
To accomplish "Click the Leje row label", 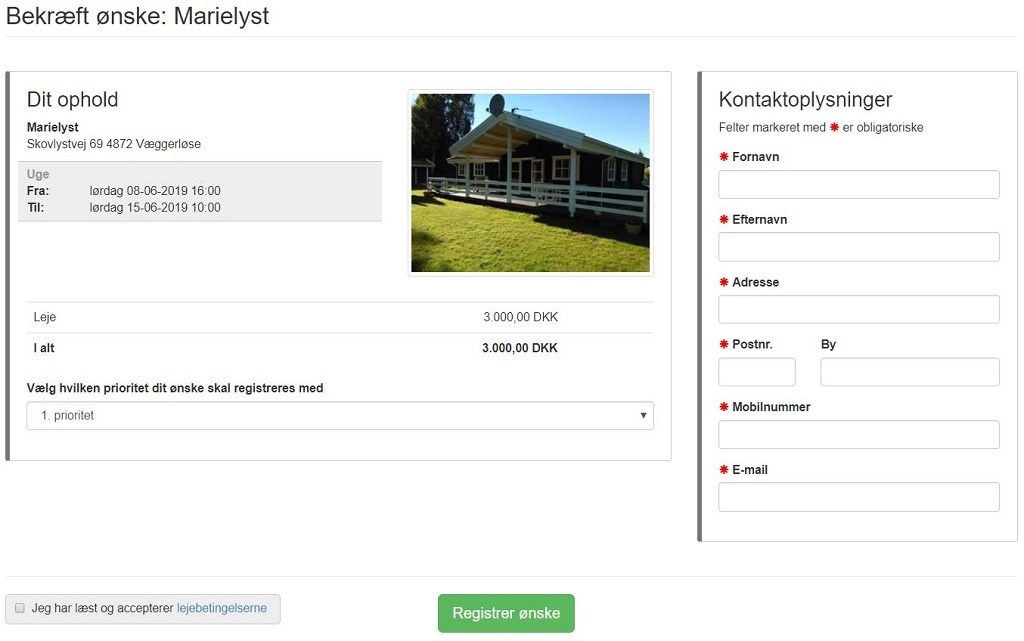I will (44, 317).
